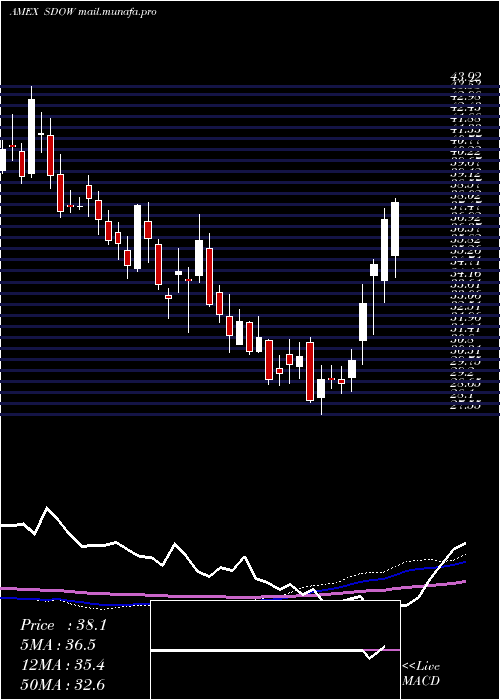Select the '5MA : 36.5' value

point(58,645)
